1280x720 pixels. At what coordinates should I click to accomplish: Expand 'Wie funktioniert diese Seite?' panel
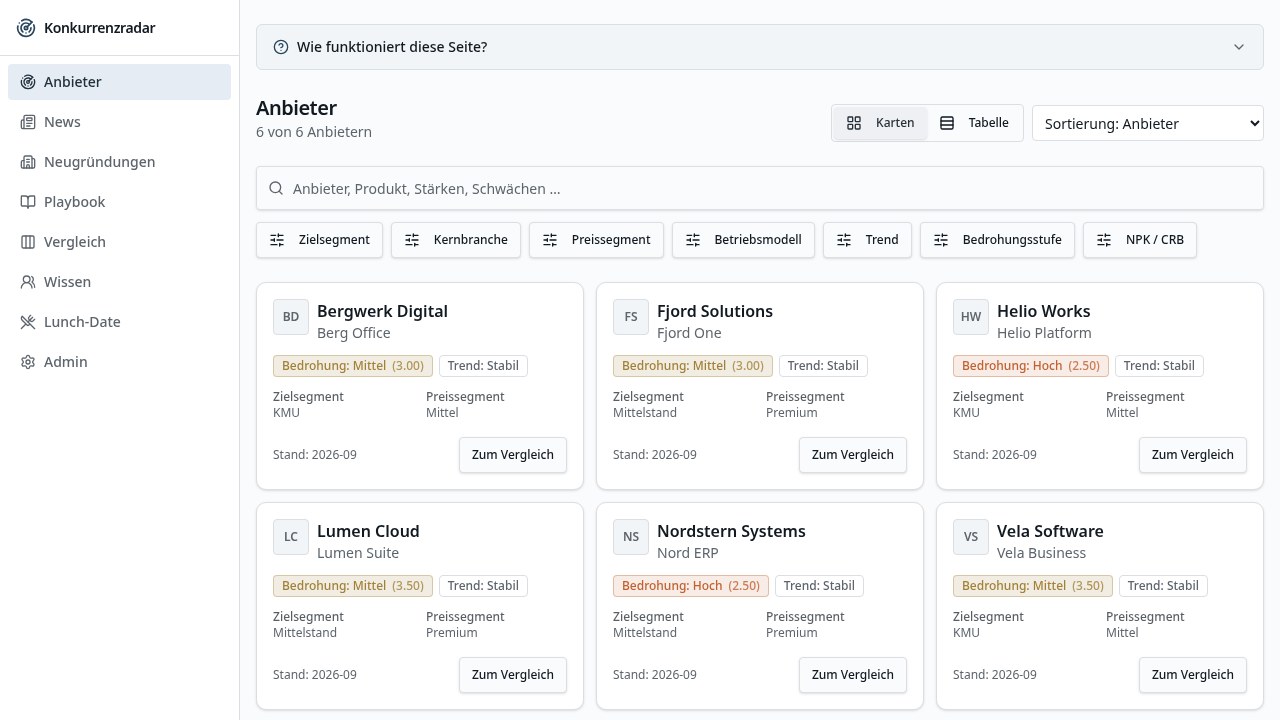coord(760,47)
